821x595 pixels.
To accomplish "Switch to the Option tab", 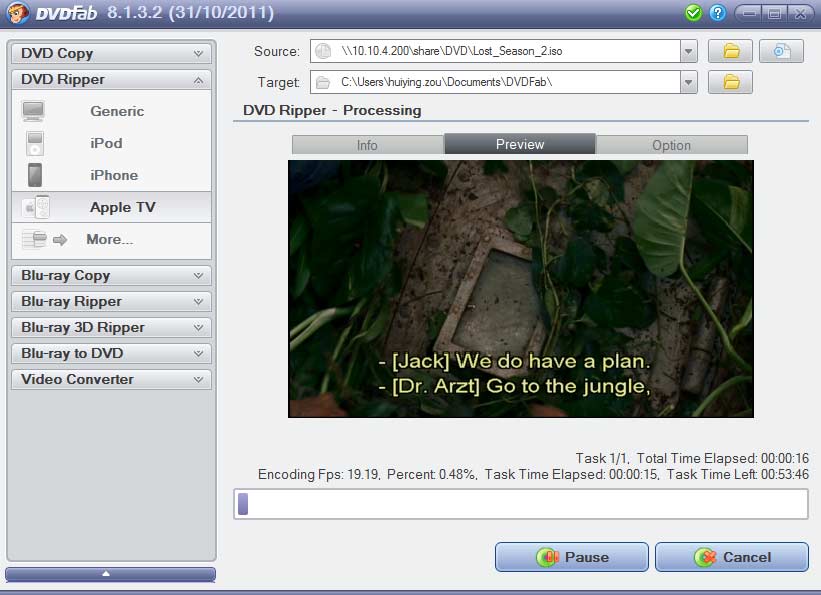I will (672, 145).
